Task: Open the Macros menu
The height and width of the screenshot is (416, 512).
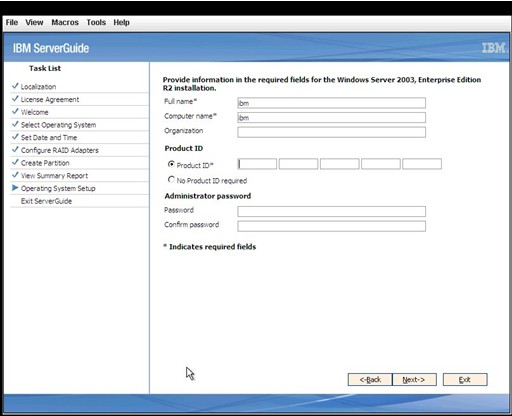Action: click(x=65, y=22)
